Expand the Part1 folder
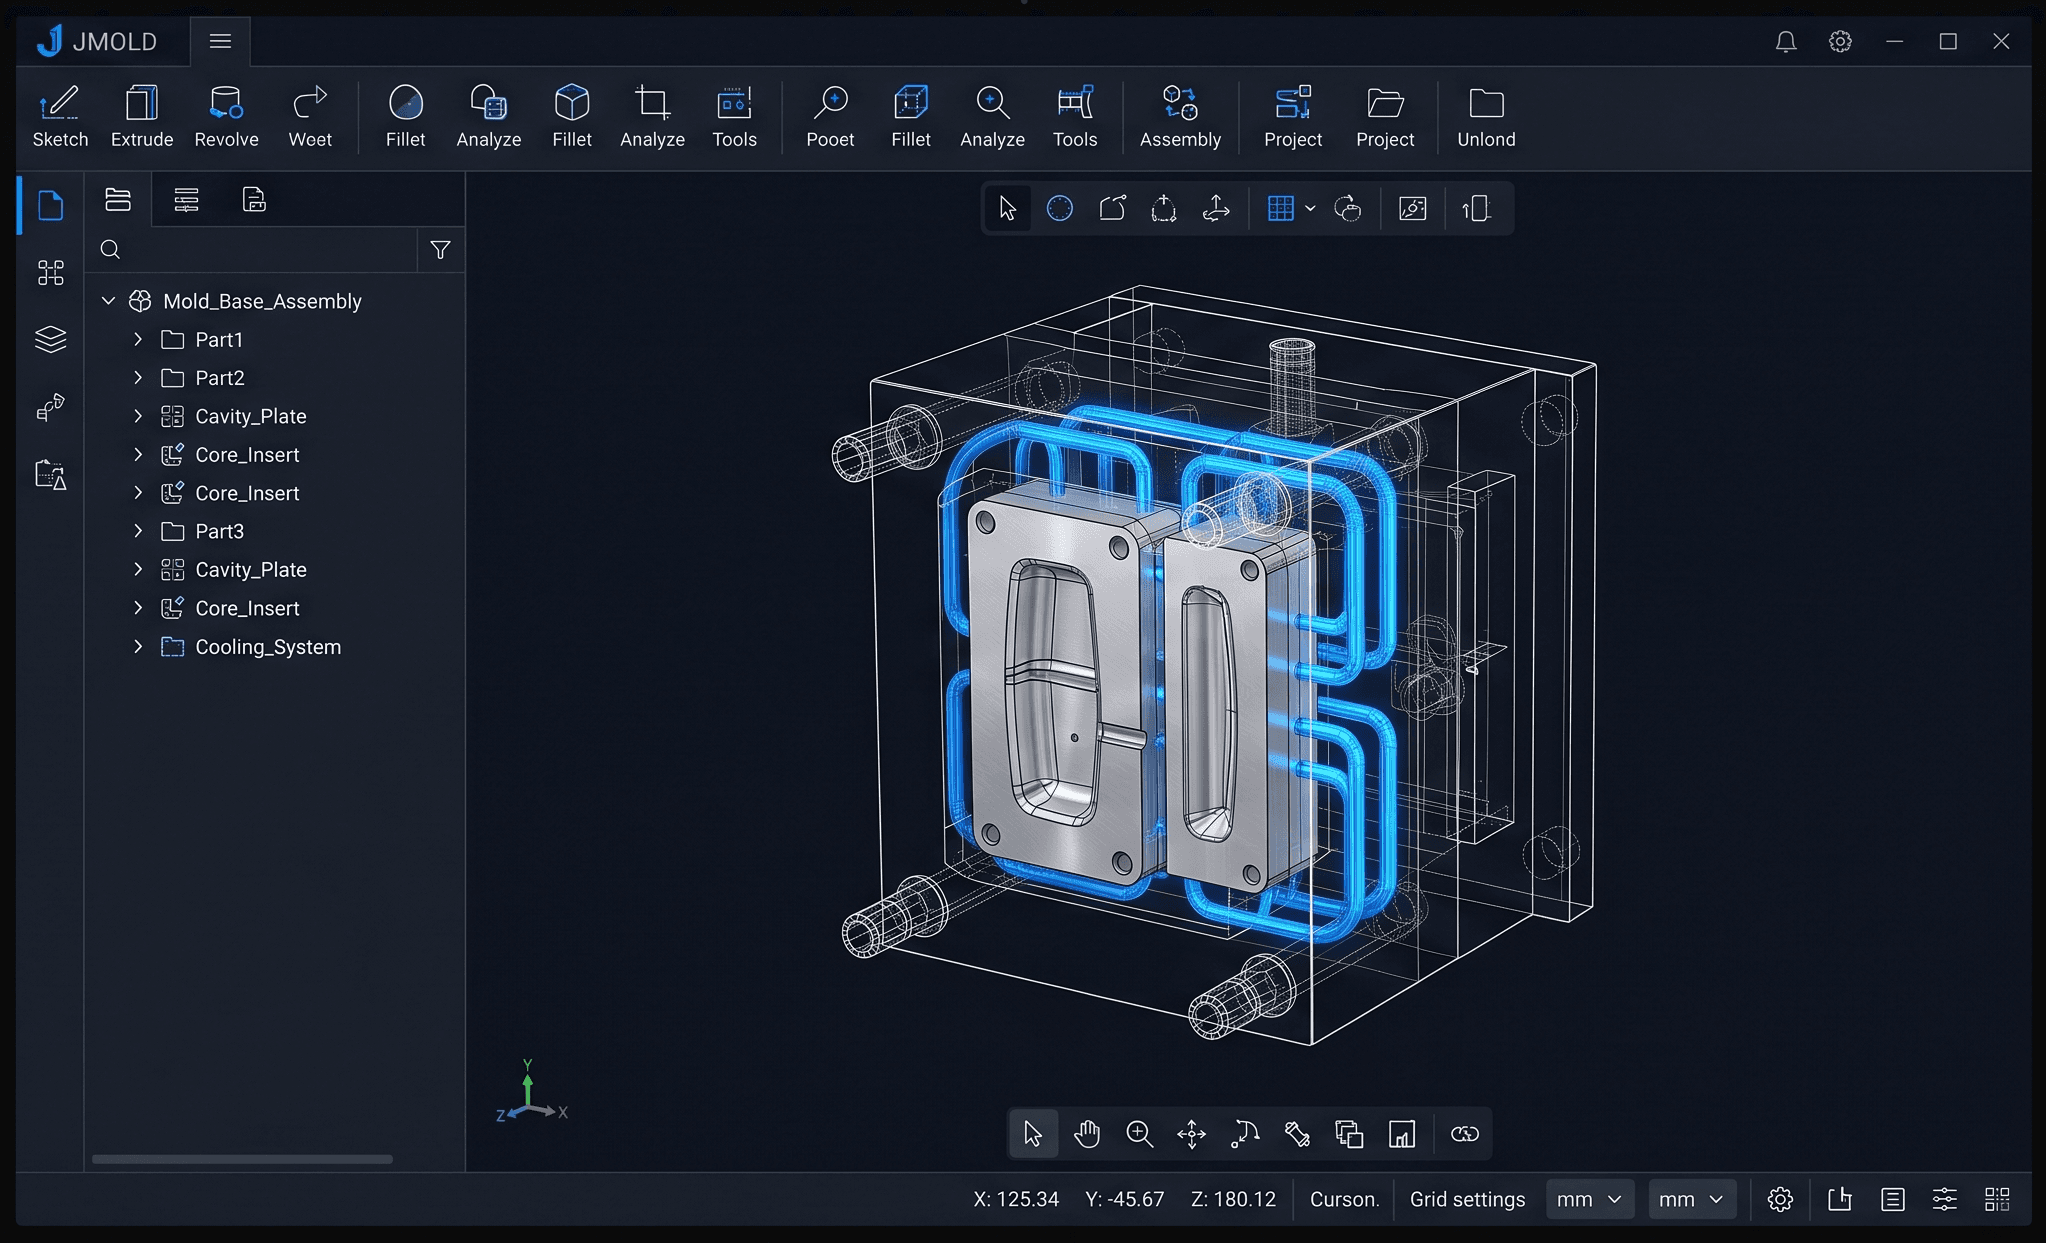Viewport: 2046px width, 1243px height. pyautogui.click(x=138, y=340)
